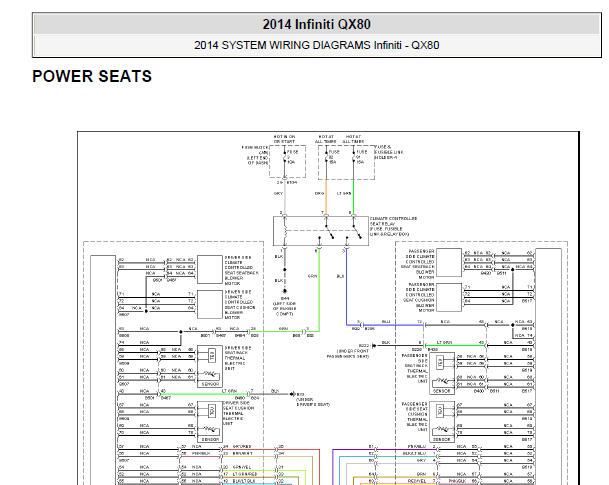Viewport: 609px width, 485px height.
Task: Click passenger side seat cushion blower motor box
Action: tap(449, 297)
